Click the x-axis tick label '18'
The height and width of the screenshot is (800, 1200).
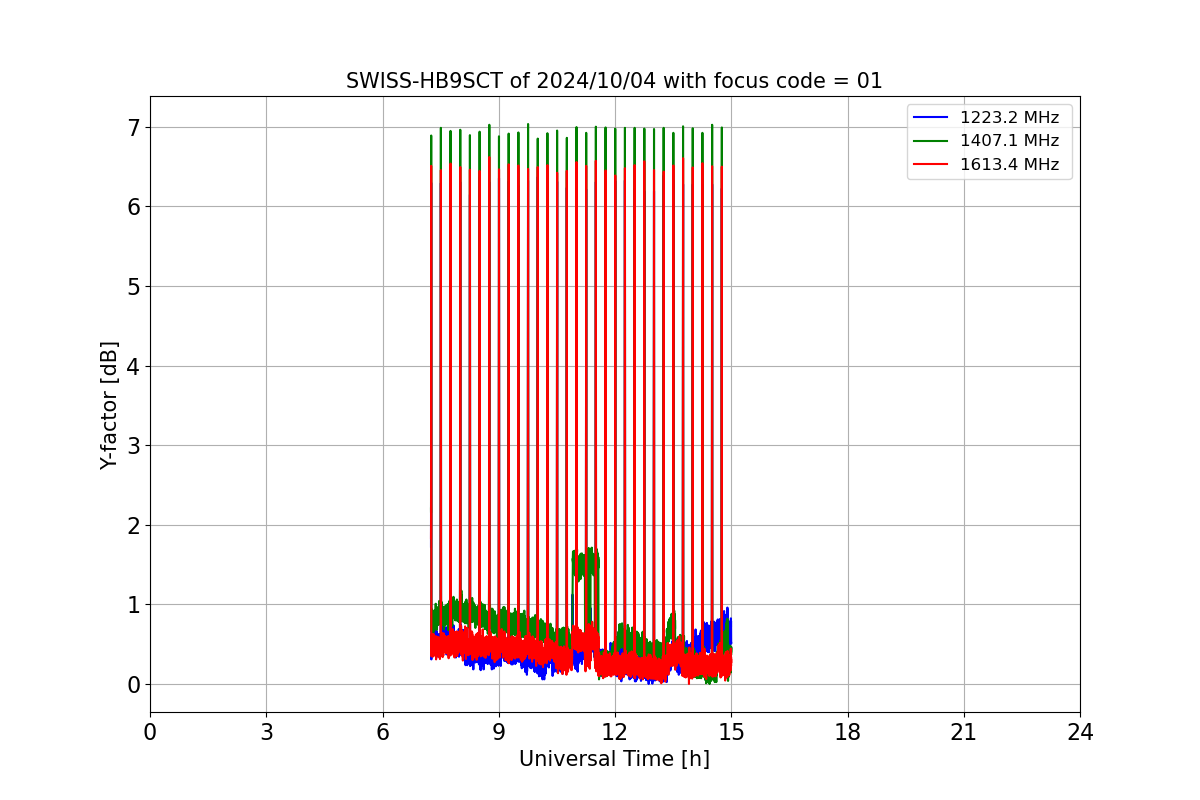[x=847, y=733]
